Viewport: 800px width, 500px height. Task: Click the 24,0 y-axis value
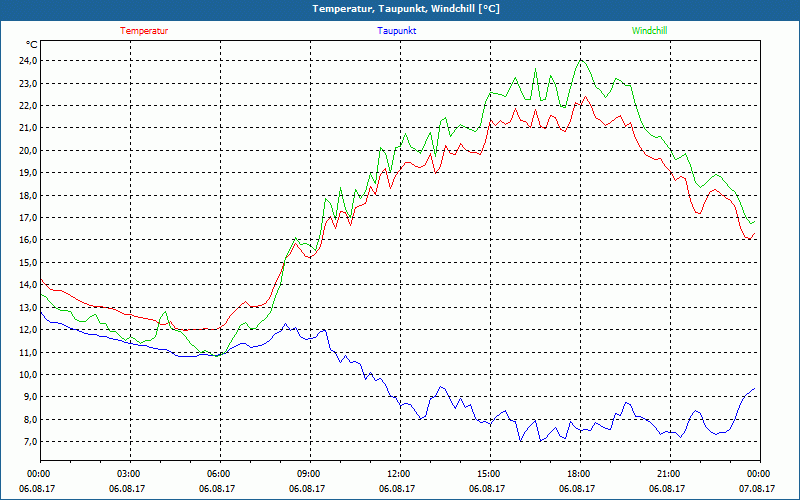pyautogui.click(x=29, y=61)
